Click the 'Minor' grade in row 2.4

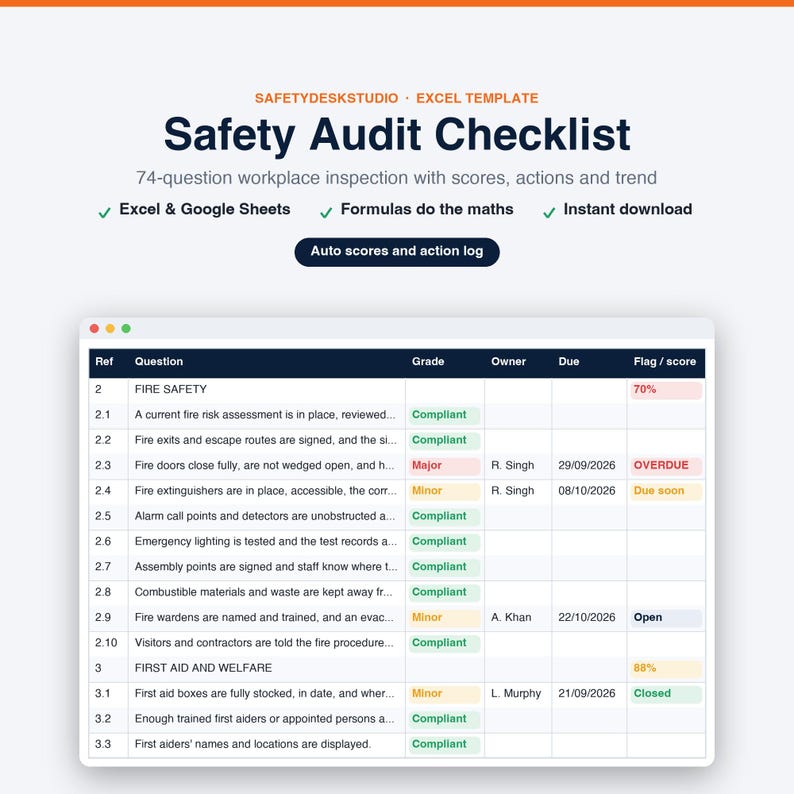[444, 491]
